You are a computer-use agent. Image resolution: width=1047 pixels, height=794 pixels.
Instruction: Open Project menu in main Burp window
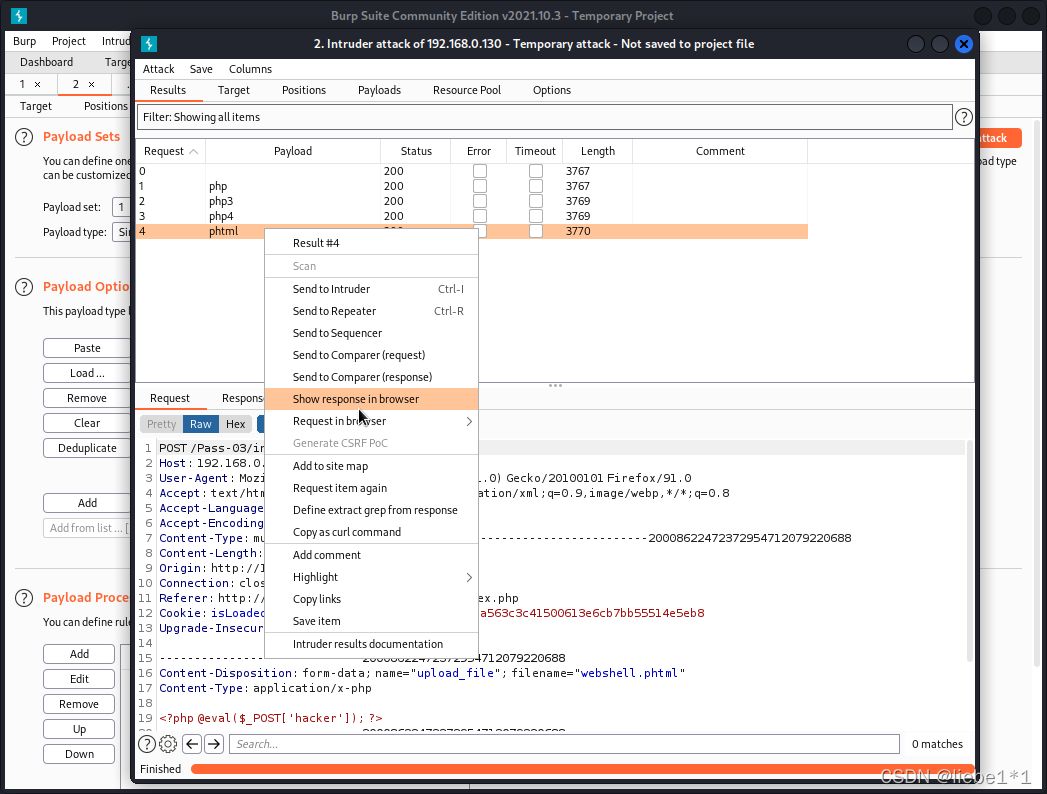point(69,41)
